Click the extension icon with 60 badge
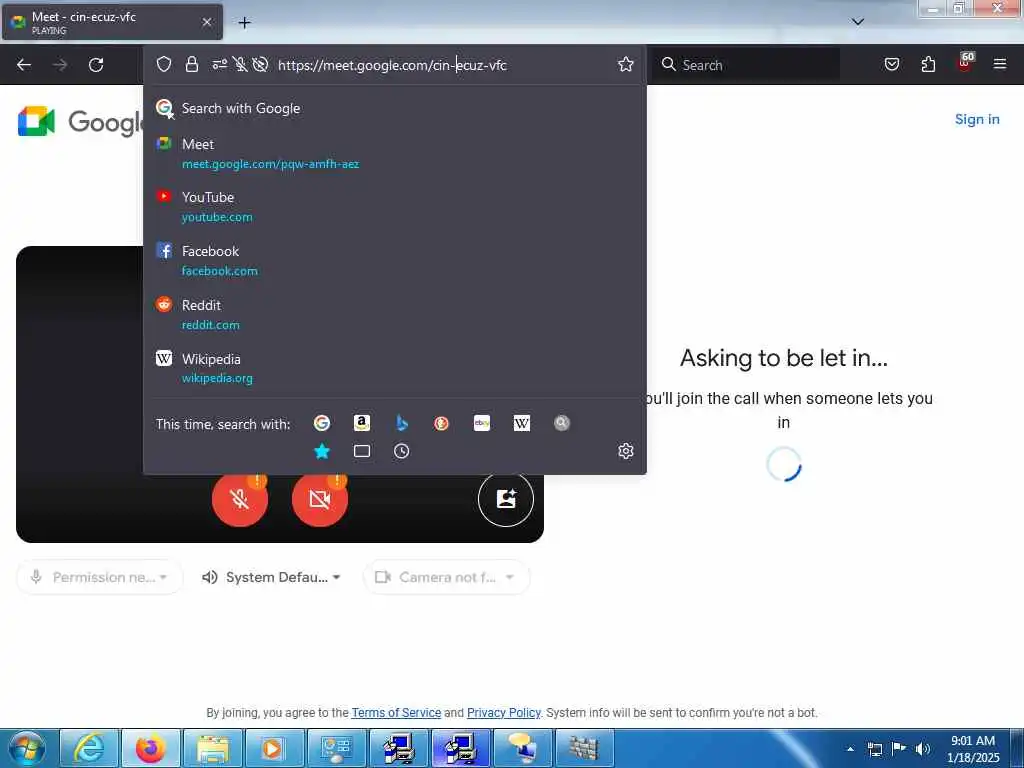 pos(965,63)
